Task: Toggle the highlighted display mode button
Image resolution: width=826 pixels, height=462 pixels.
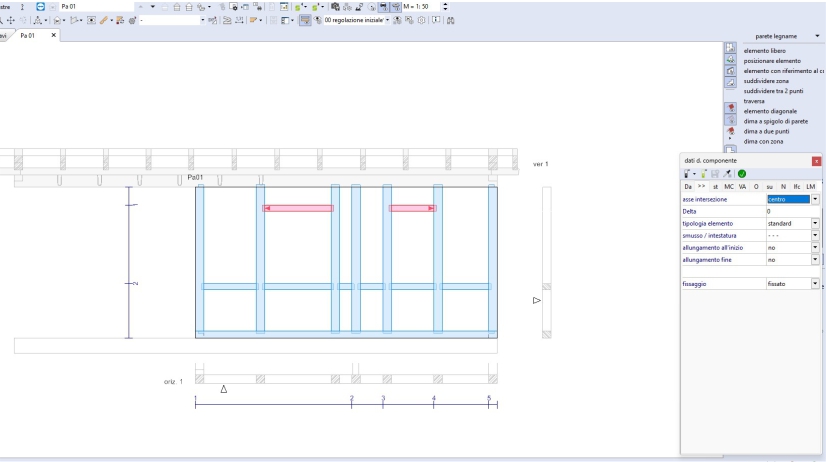Action: 305,20
